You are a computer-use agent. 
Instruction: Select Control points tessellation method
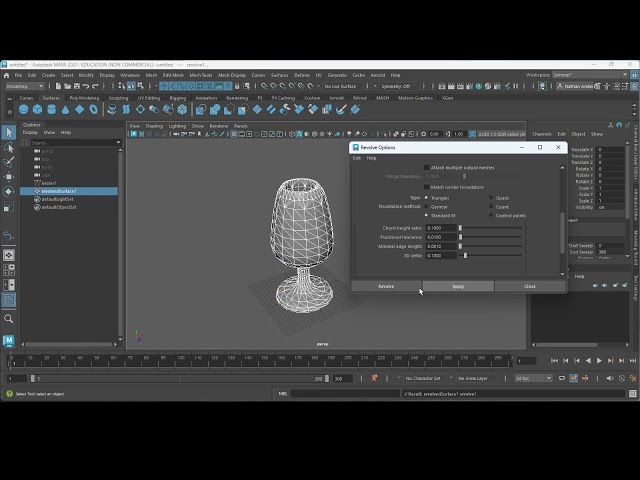point(491,216)
